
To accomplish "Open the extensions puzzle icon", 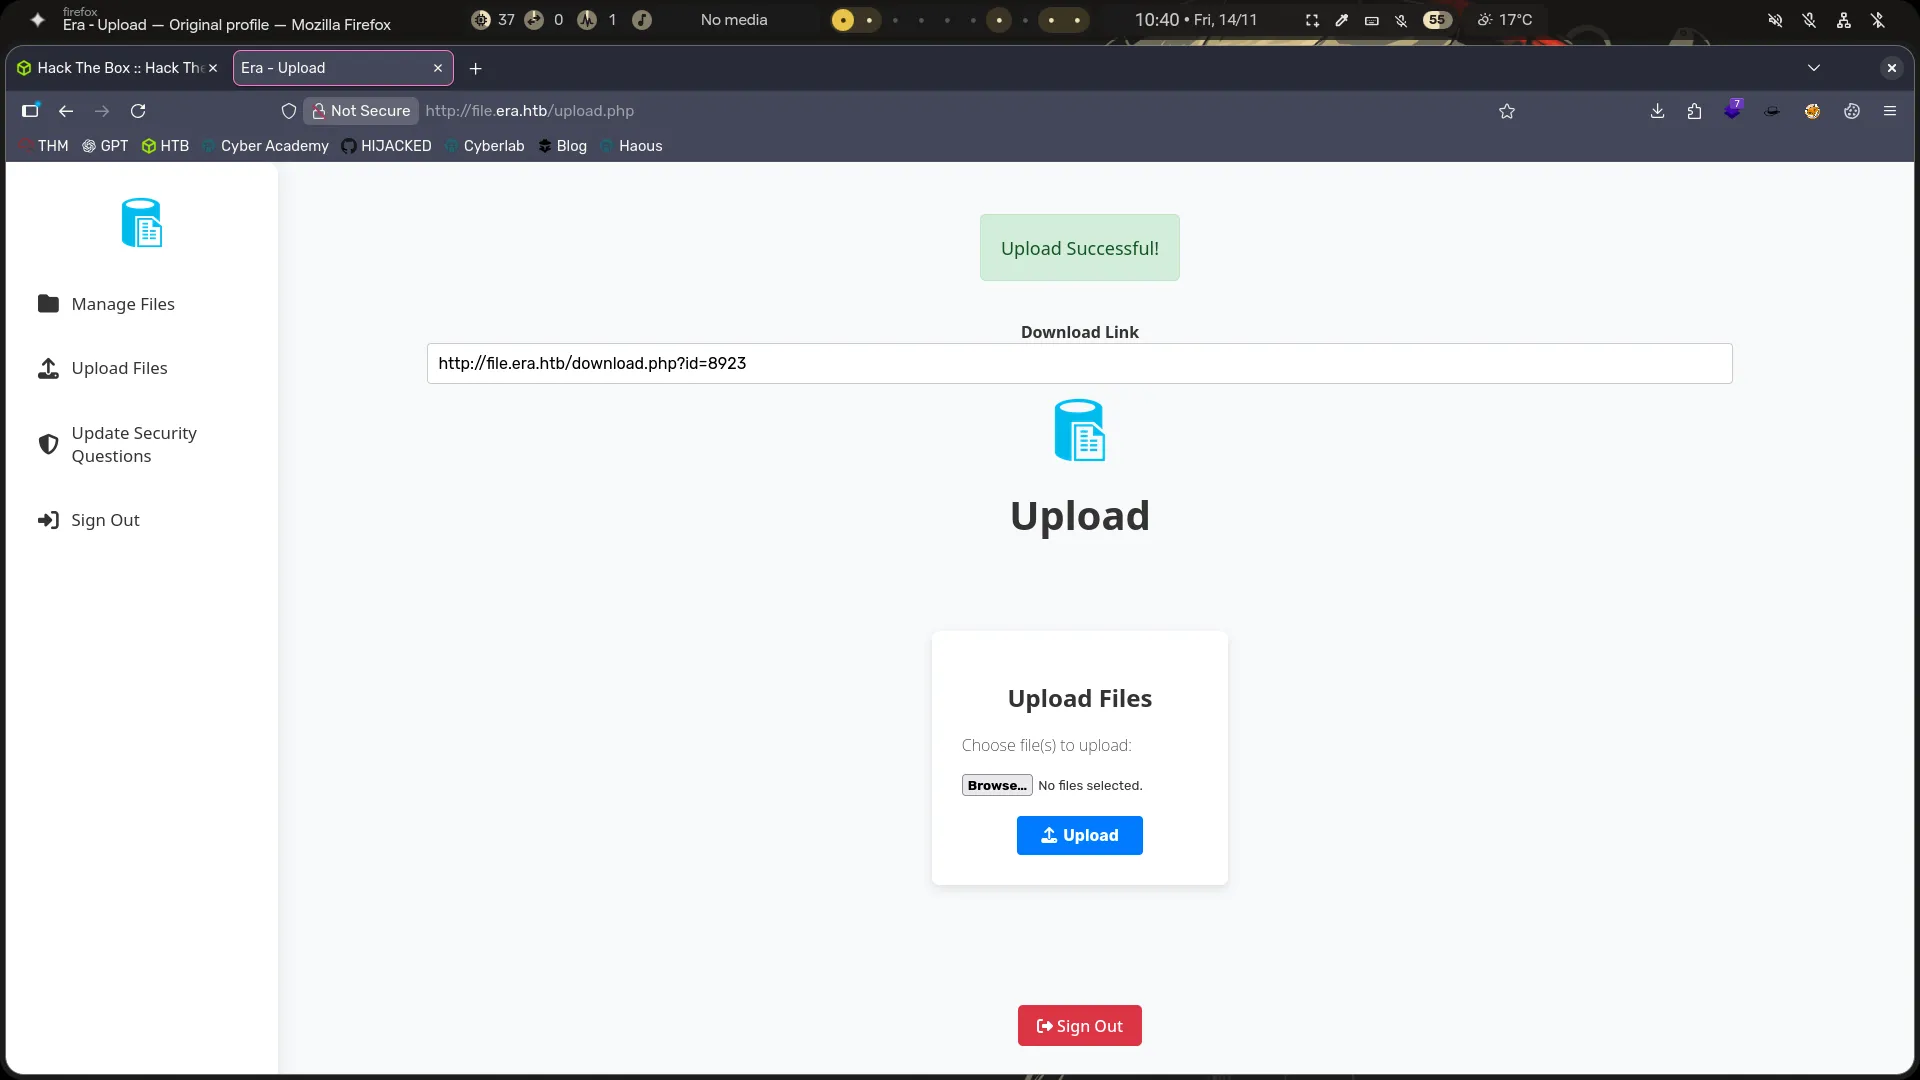I will pyautogui.click(x=1694, y=111).
